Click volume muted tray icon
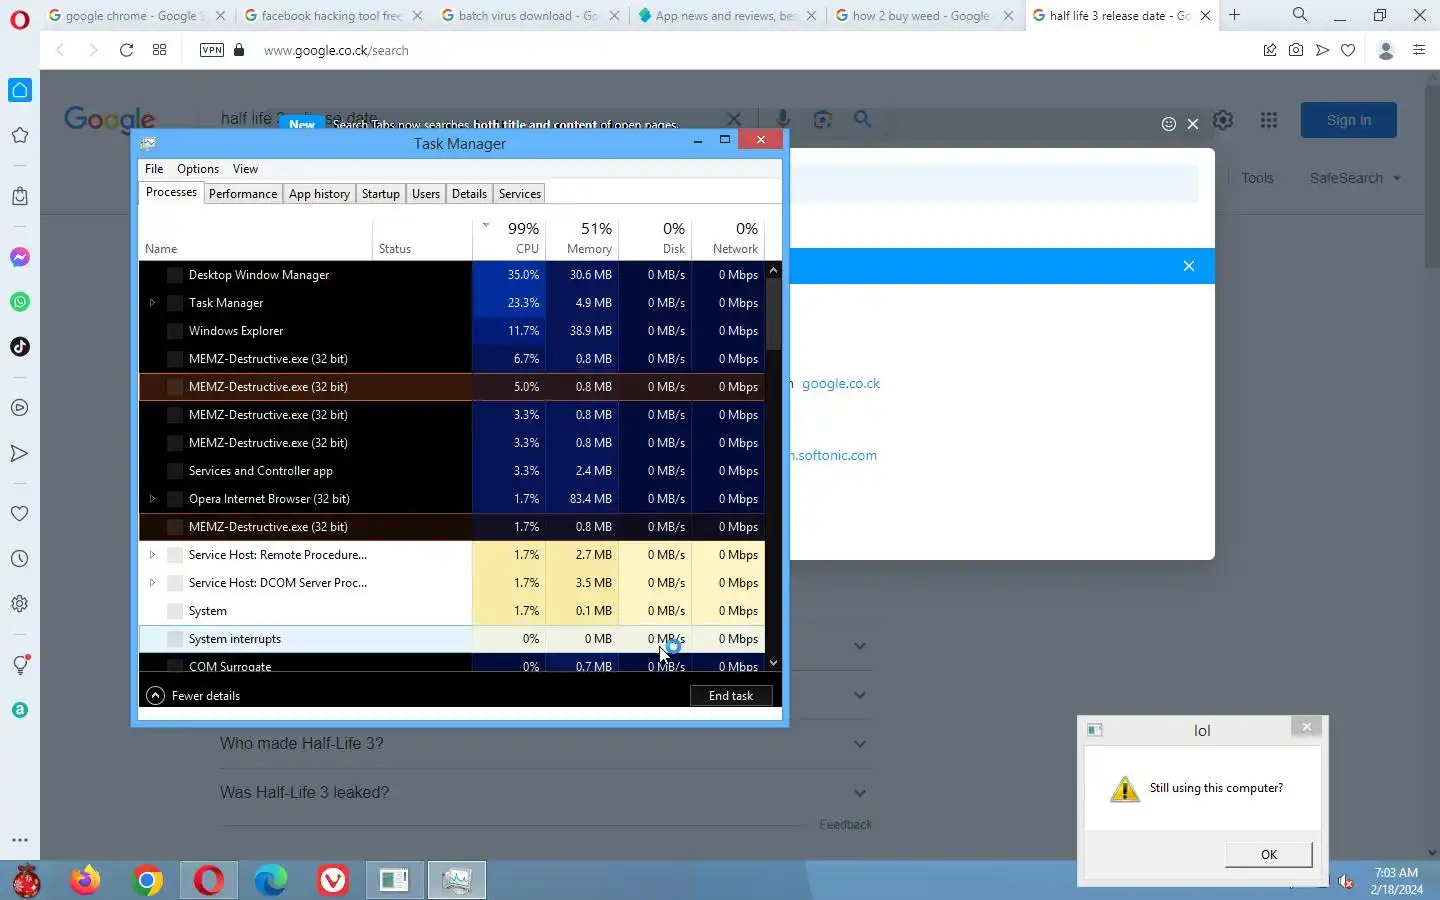The width and height of the screenshot is (1440, 900). click(x=1346, y=881)
